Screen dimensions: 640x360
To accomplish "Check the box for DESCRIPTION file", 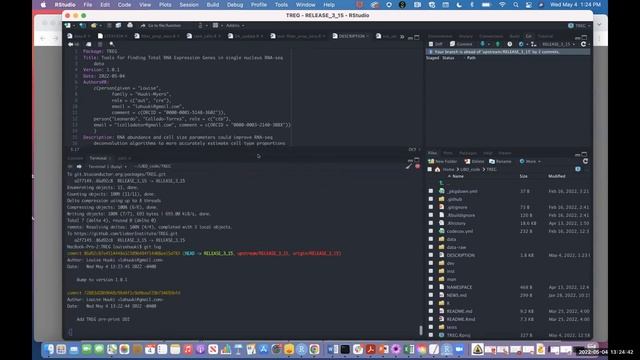I will coord(431,255).
